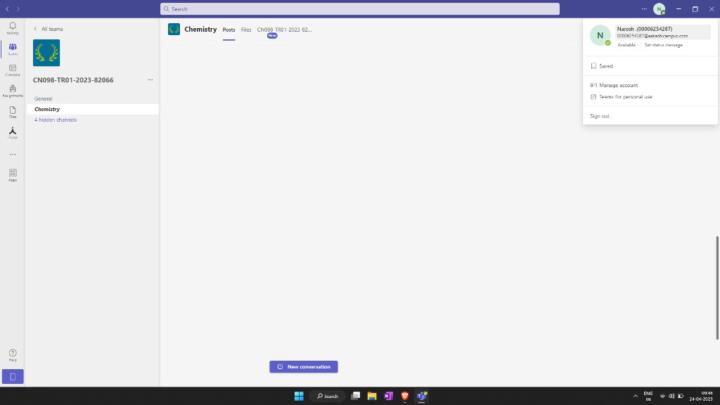
Task: Click the Teams taskbar icon
Action: 422,396
